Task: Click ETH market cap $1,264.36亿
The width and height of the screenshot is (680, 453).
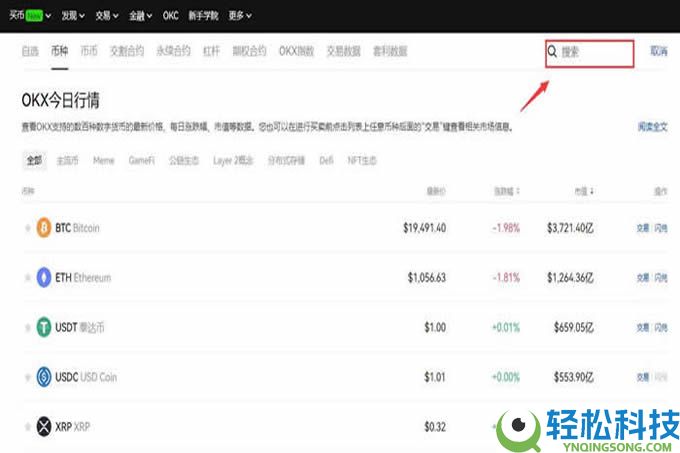Action: point(570,277)
